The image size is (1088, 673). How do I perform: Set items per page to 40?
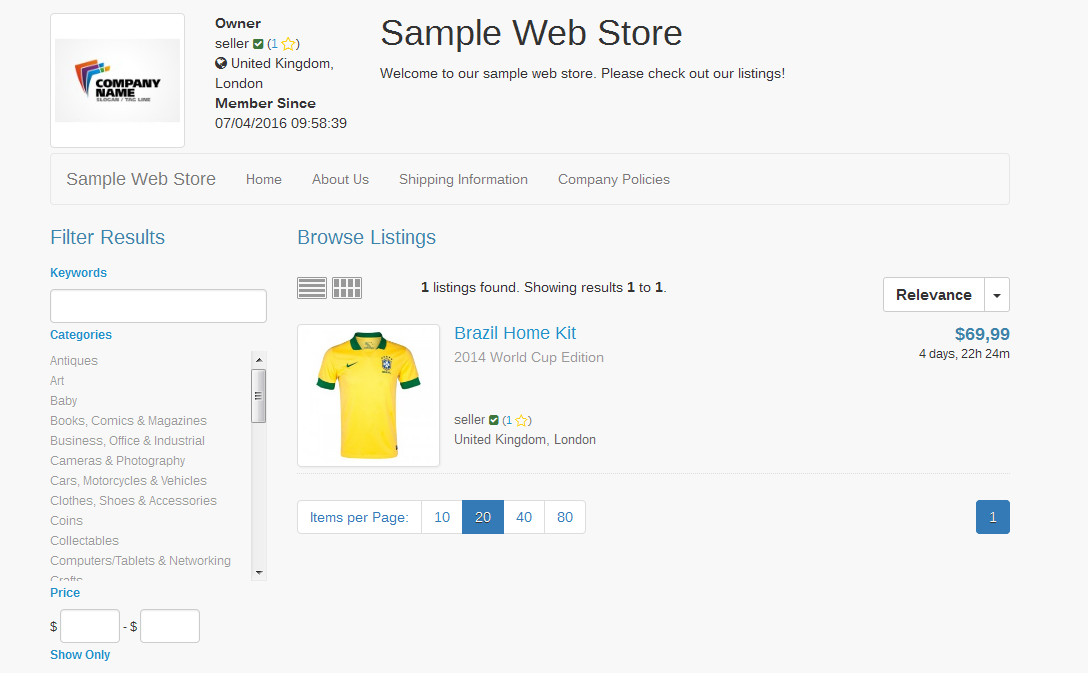pos(524,517)
